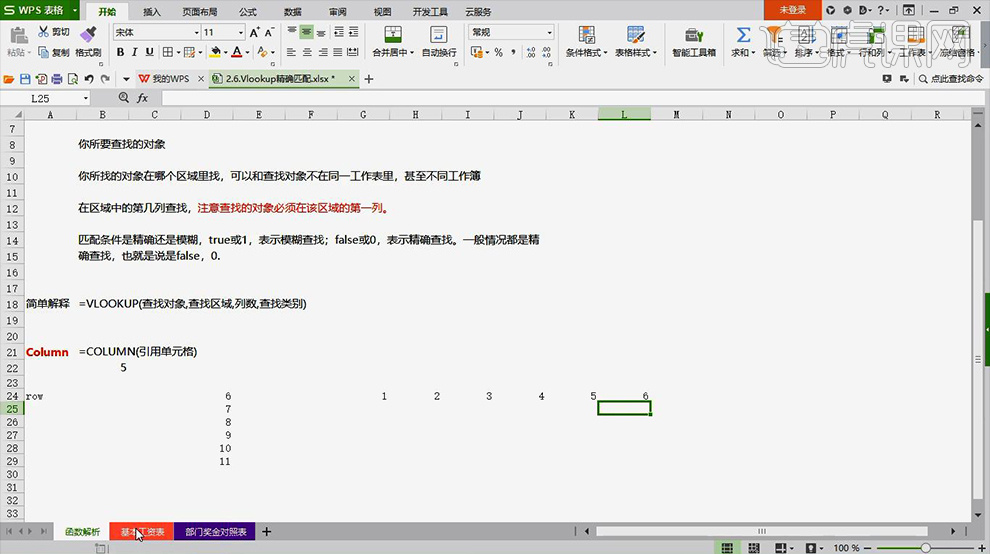This screenshot has width=990, height=554.
Task: Click the Undo arrow
Action: click(x=89, y=79)
